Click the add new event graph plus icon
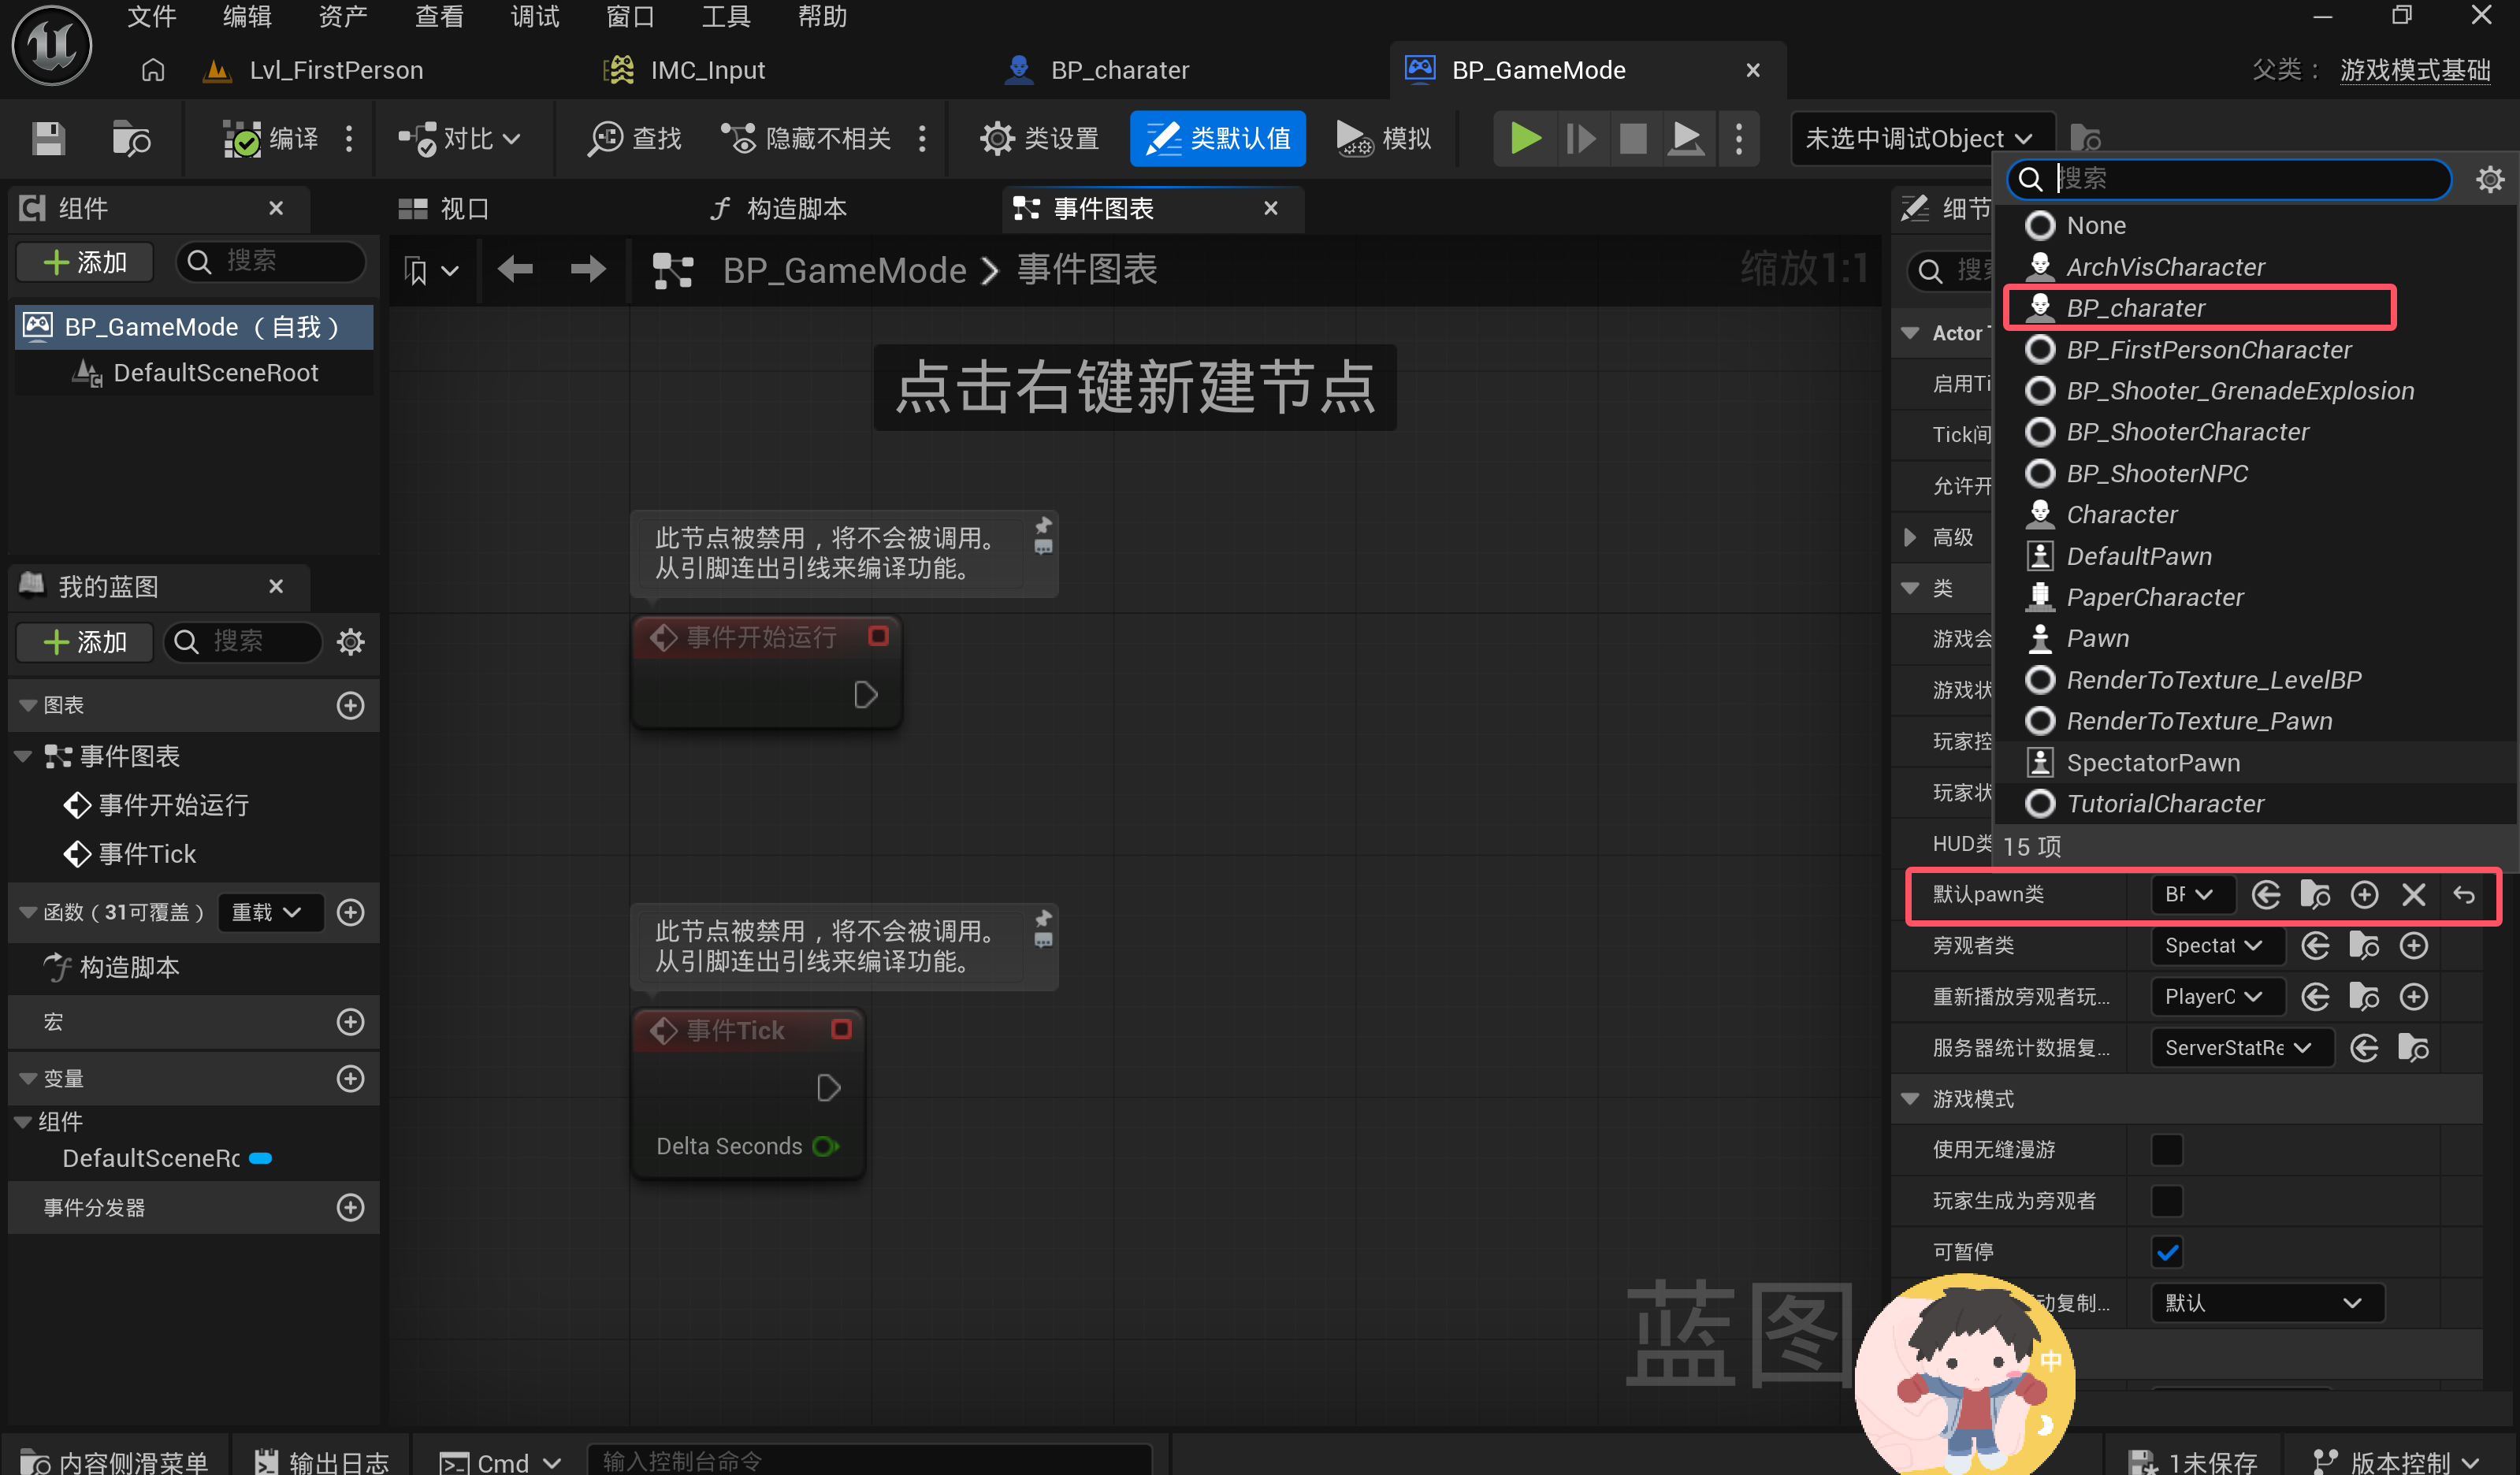This screenshot has width=2520, height=1475. point(350,705)
